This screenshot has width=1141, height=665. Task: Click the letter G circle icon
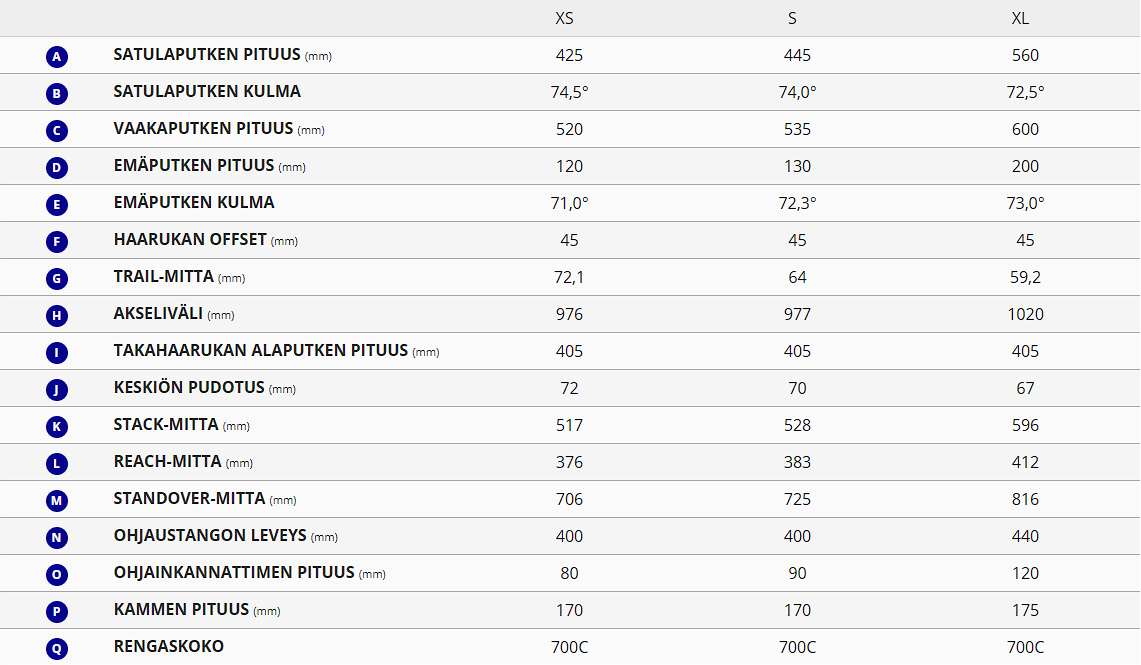click(x=57, y=279)
